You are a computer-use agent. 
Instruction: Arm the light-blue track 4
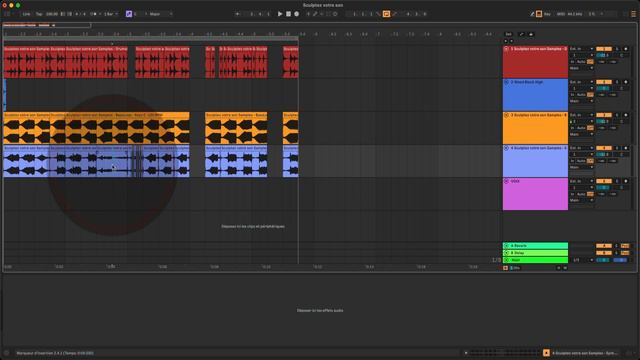pos(626,148)
